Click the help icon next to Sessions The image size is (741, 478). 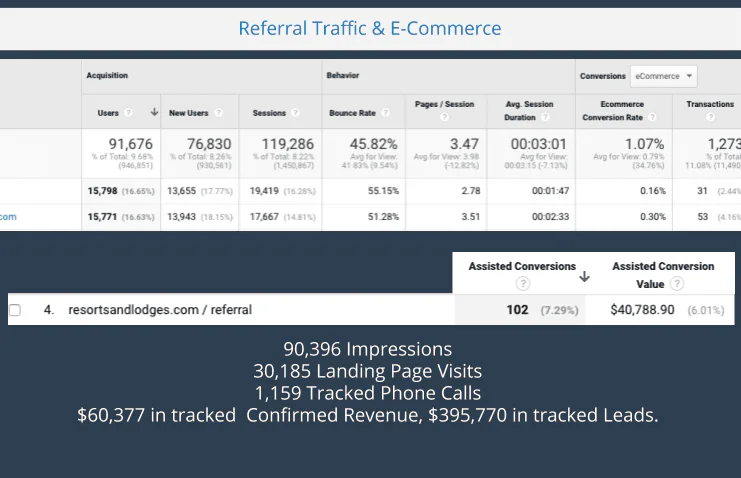295,113
